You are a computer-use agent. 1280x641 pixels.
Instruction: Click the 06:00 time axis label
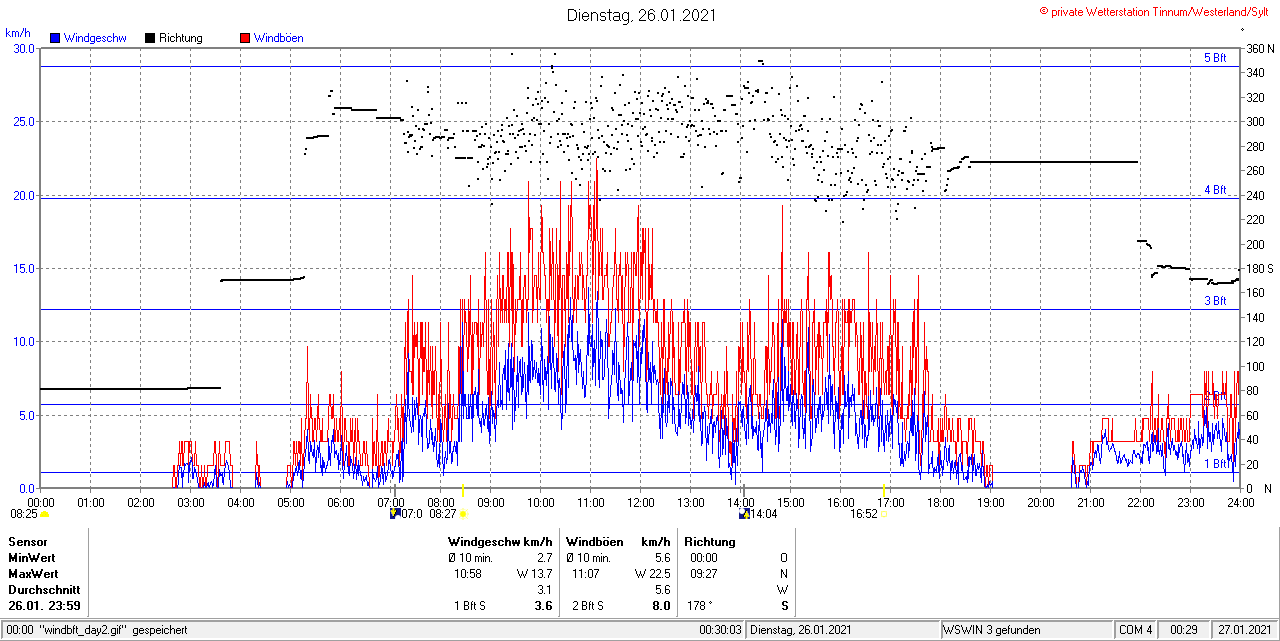pyautogui.click(x=341, y=502)
